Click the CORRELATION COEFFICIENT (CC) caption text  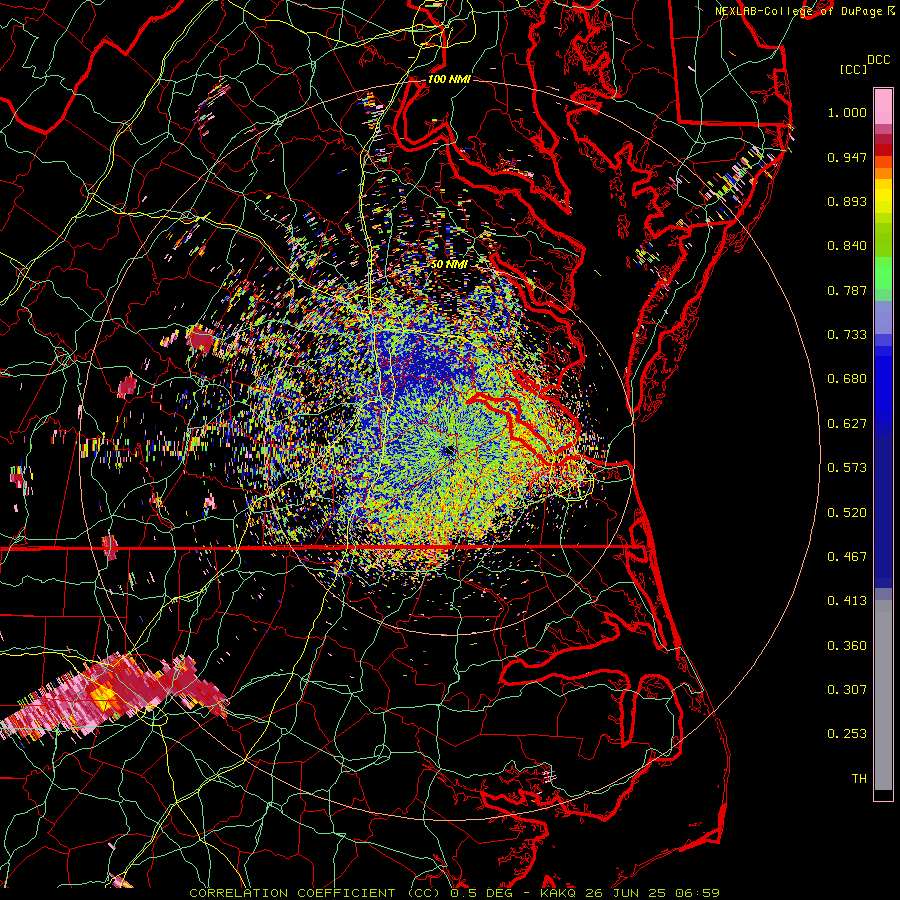(x=315, y=893)
